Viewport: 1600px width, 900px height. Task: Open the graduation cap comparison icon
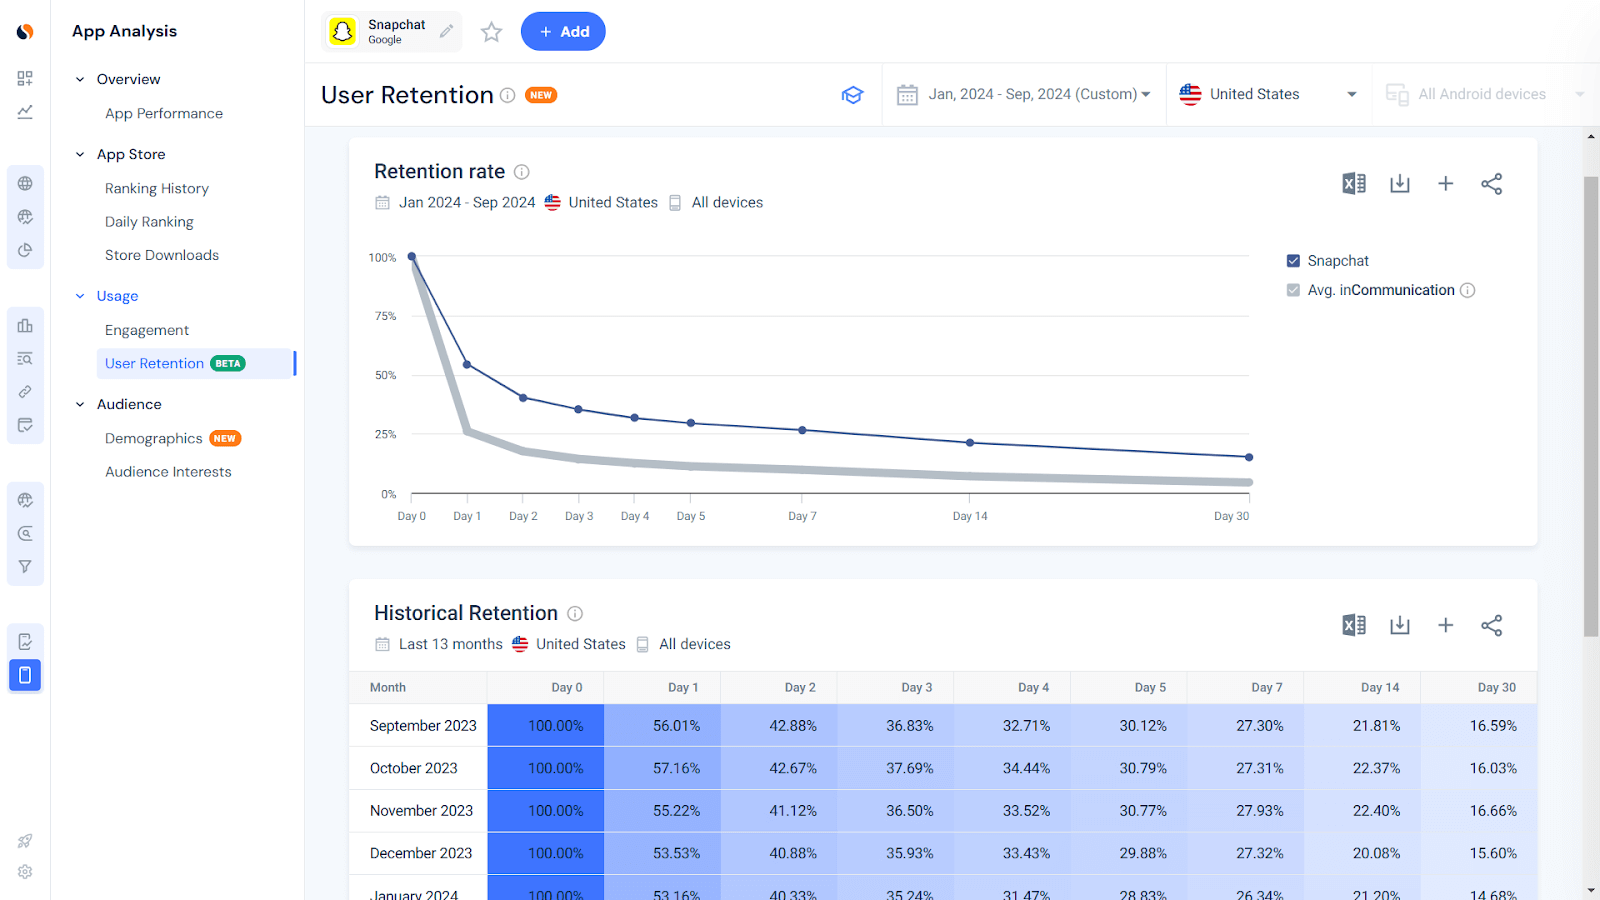tap(852, 94)
